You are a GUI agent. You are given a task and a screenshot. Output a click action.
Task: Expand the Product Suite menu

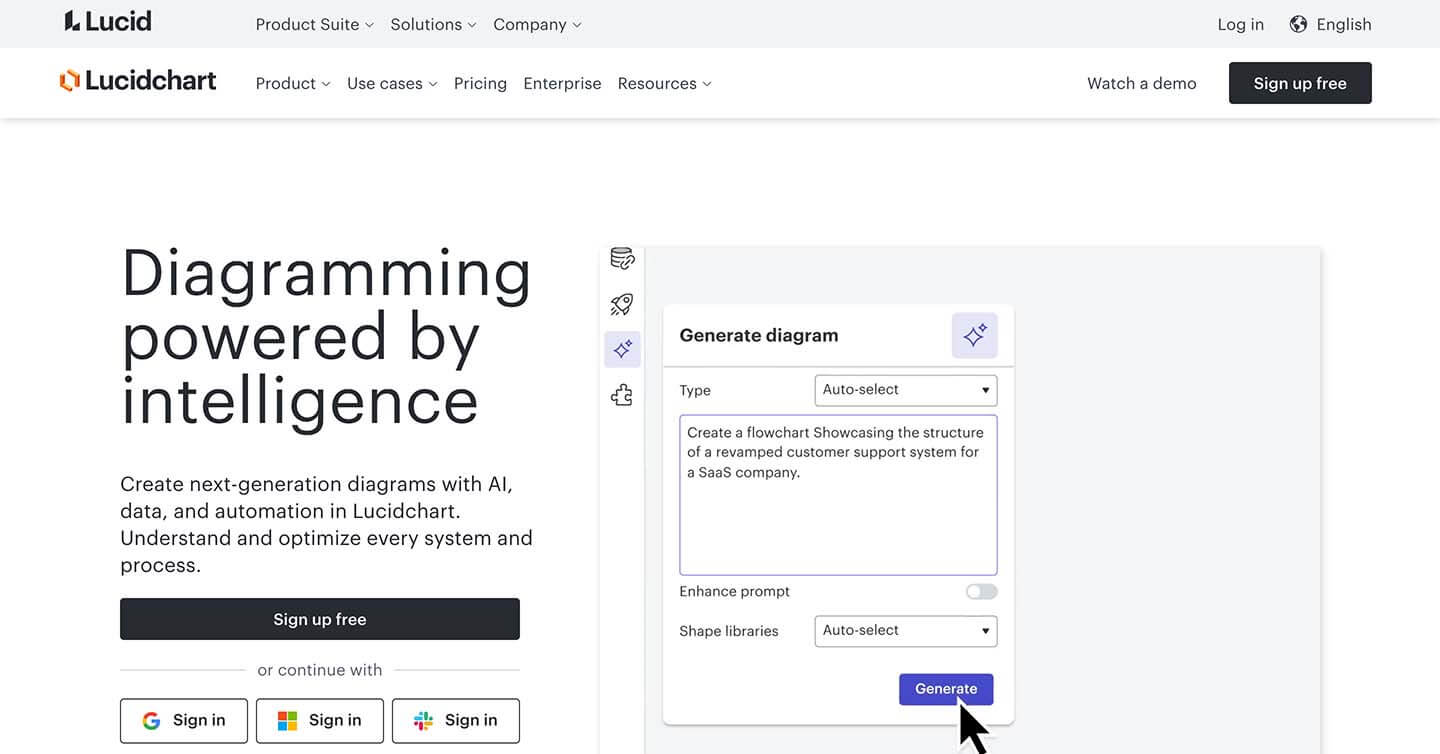click(x=314, y=24)
